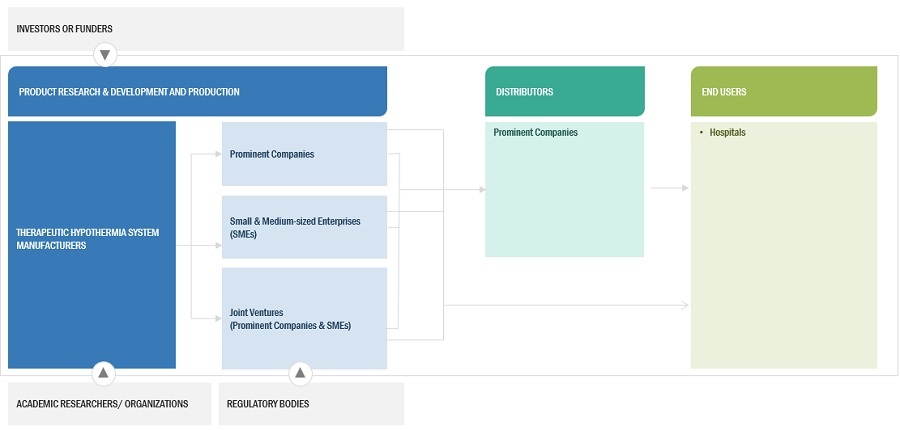Click the Prominent Companies manufacturer box
Image resolution: width=900 pixels, height=430 pixels.
point(304,154)
